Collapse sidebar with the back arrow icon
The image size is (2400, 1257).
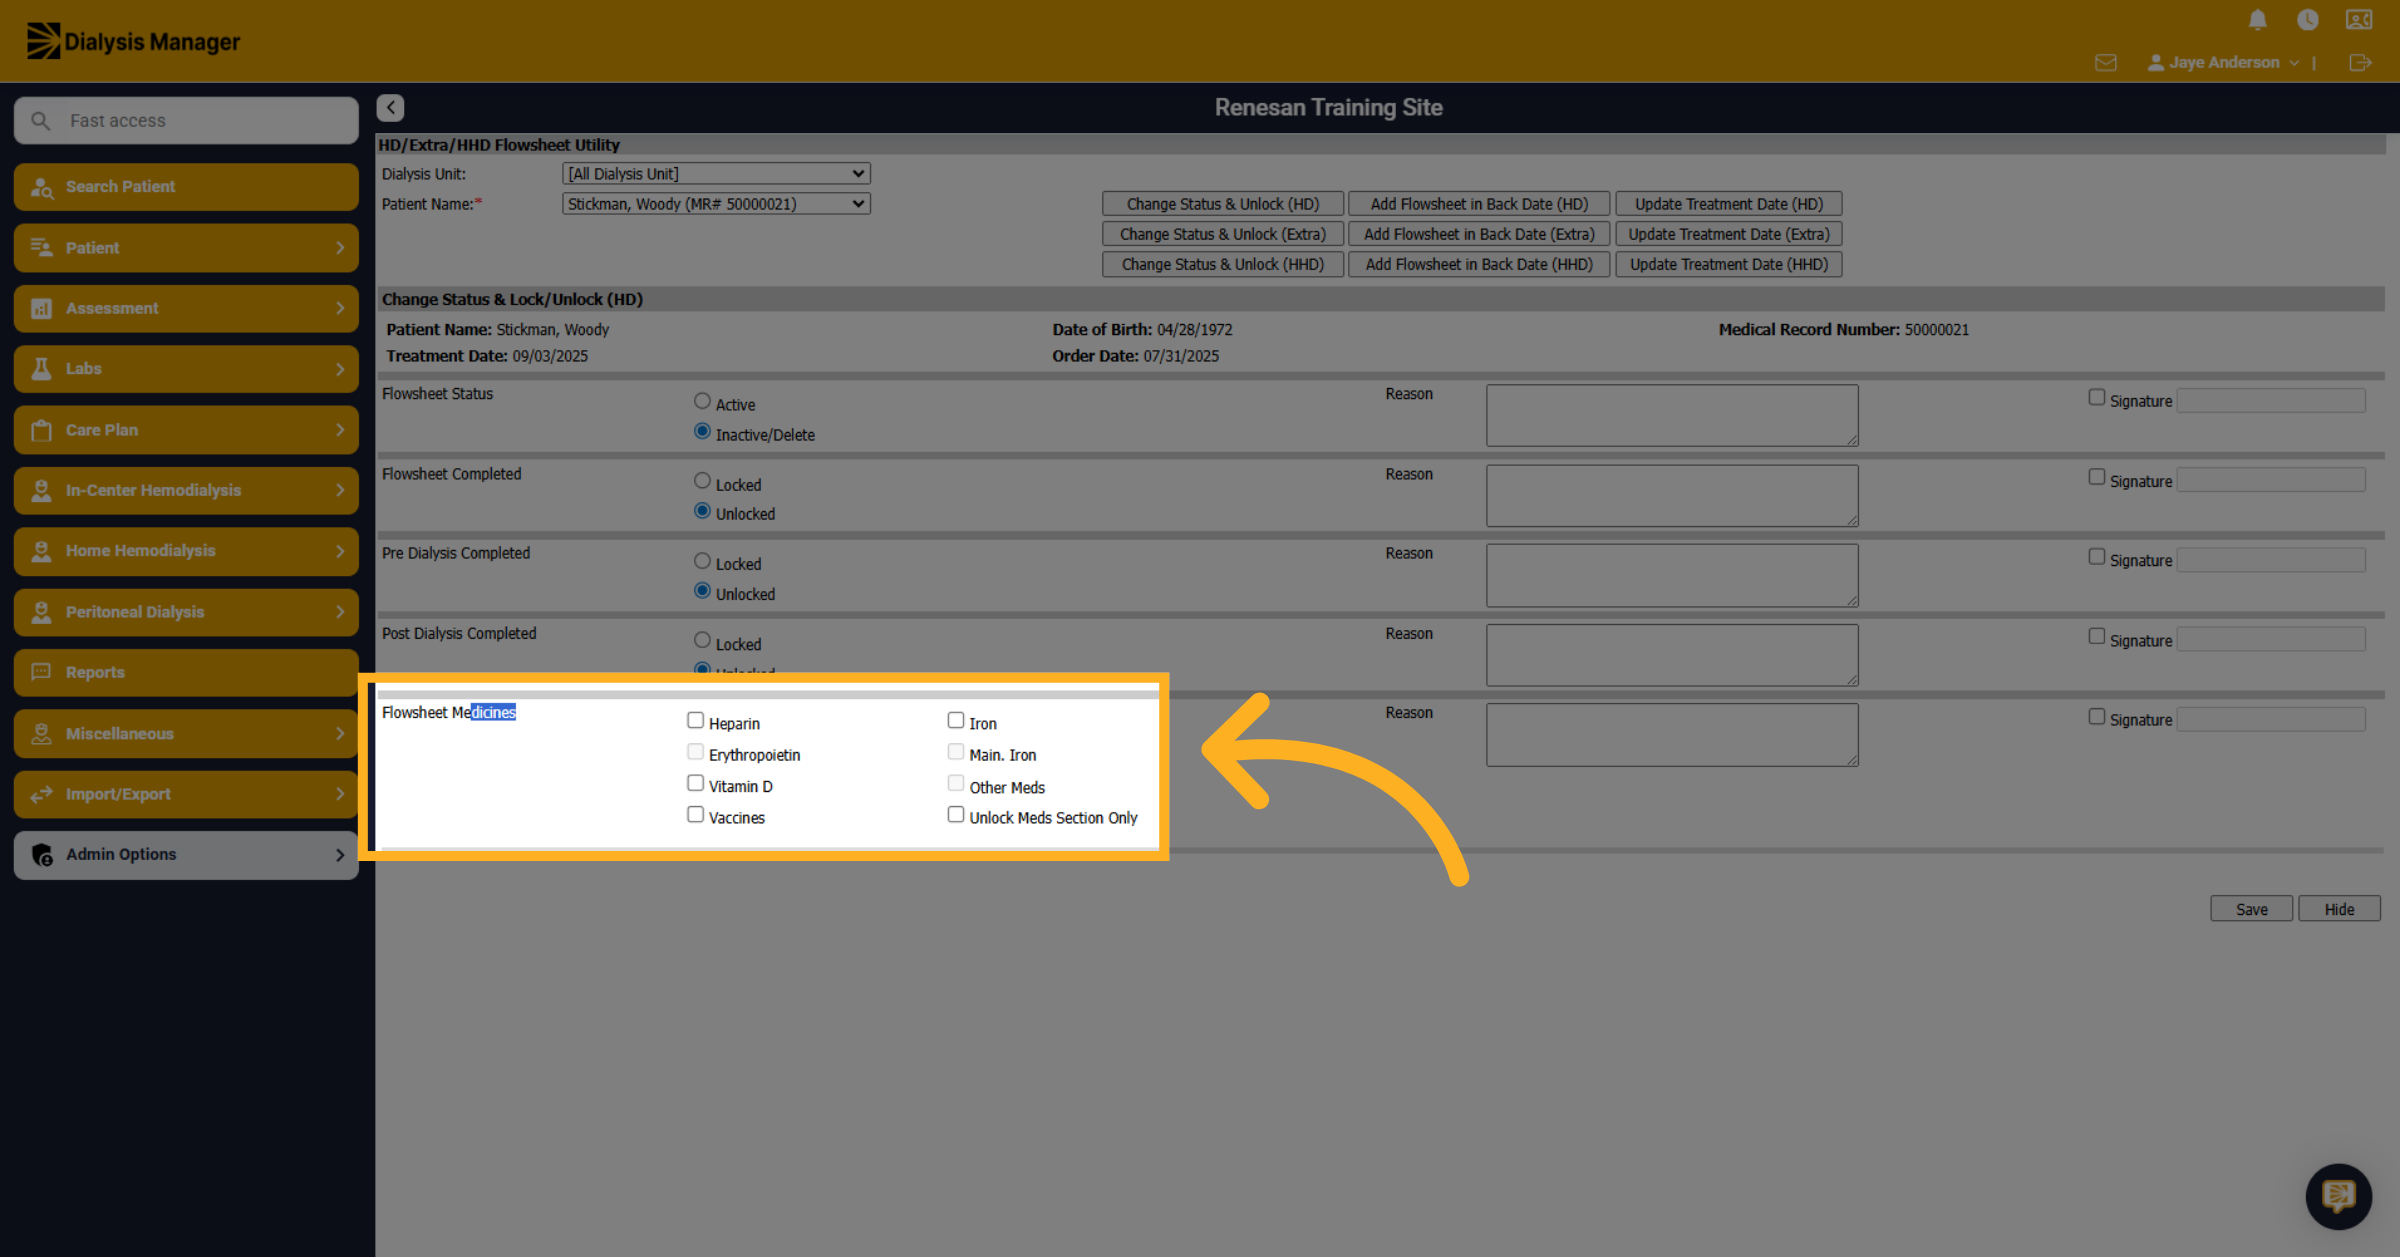click(x=391, y=108)
